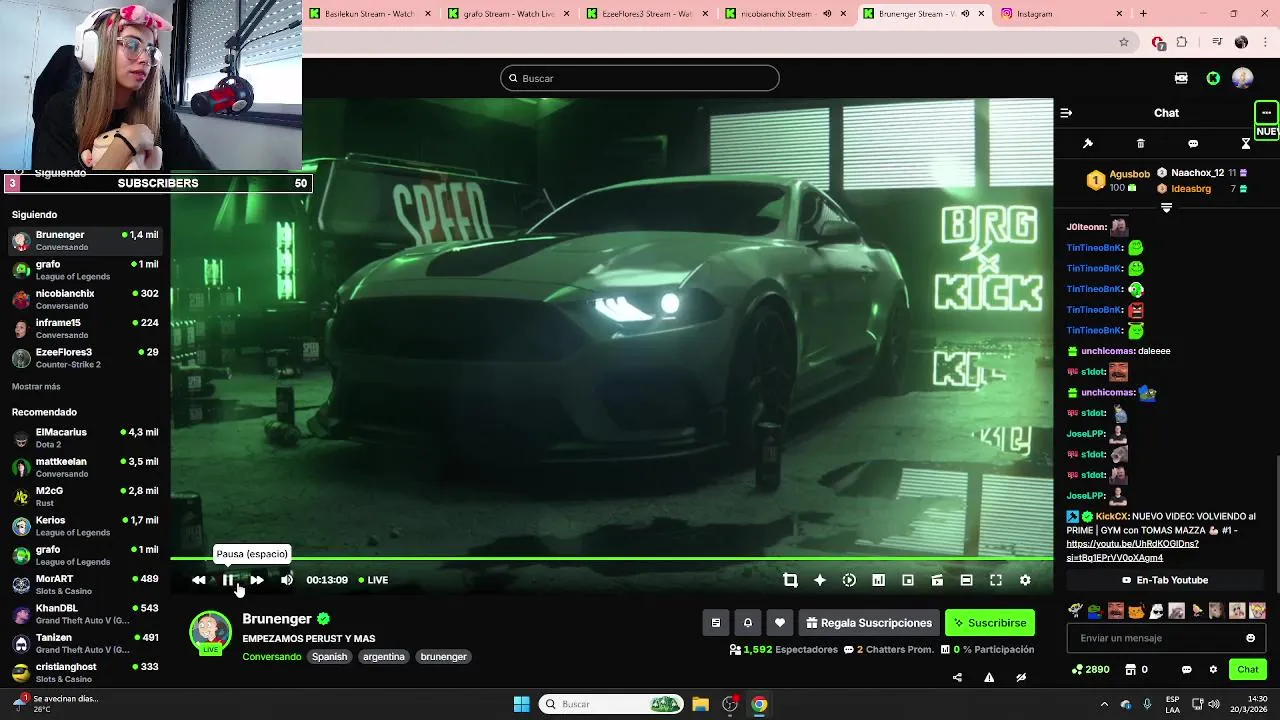
Task: Click the crossed-out eye hide icon
Action: tap(1021, 677)
